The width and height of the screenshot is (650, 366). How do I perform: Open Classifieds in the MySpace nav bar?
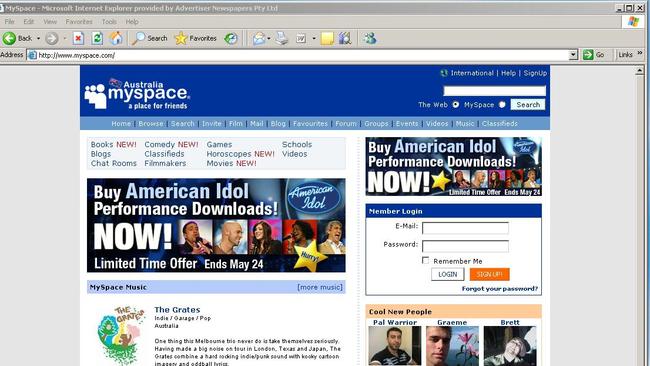click(x=500, y=124)
